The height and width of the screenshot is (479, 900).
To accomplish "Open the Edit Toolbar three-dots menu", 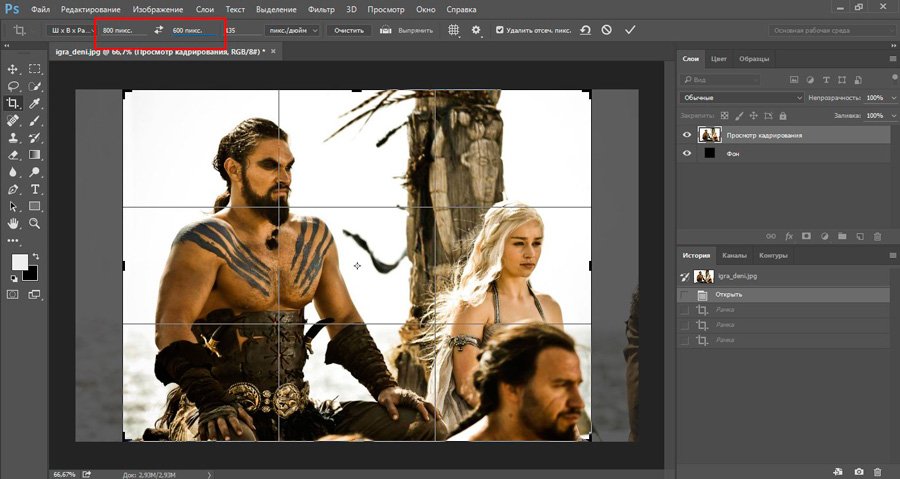I will point(13,241).
